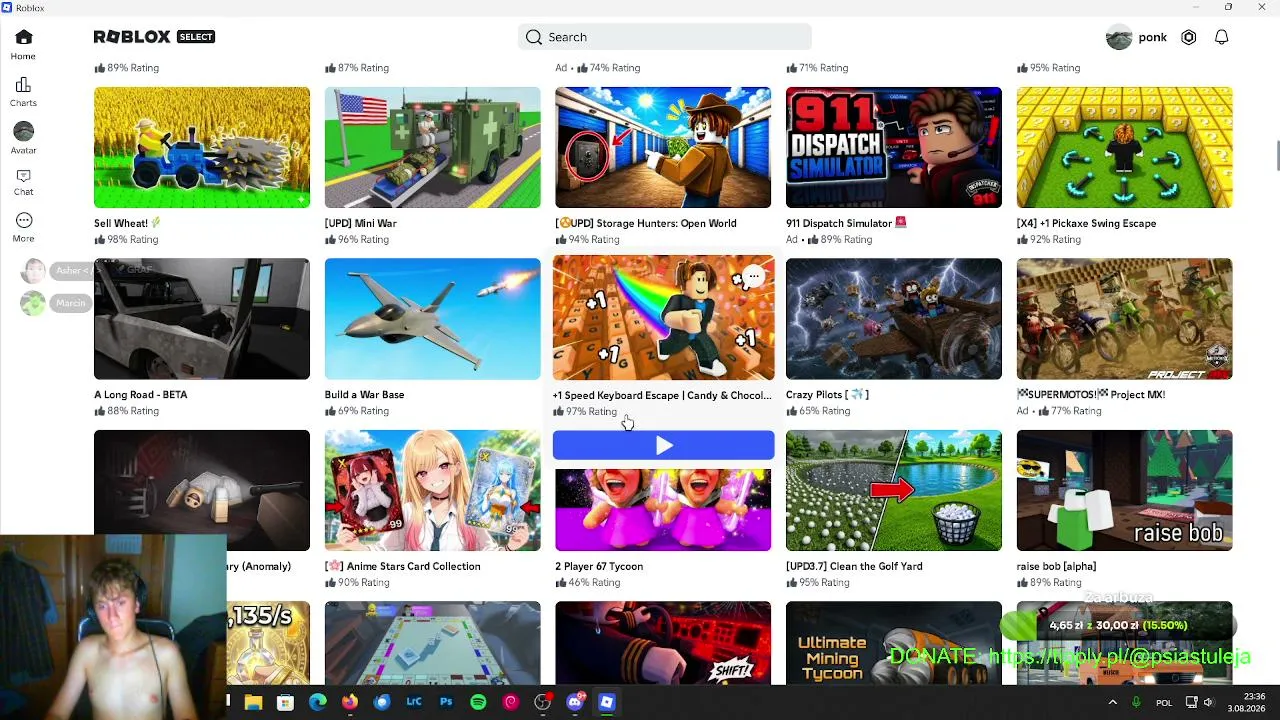
Task: Click the raise bob [alpha] title
Action: 1056,566
